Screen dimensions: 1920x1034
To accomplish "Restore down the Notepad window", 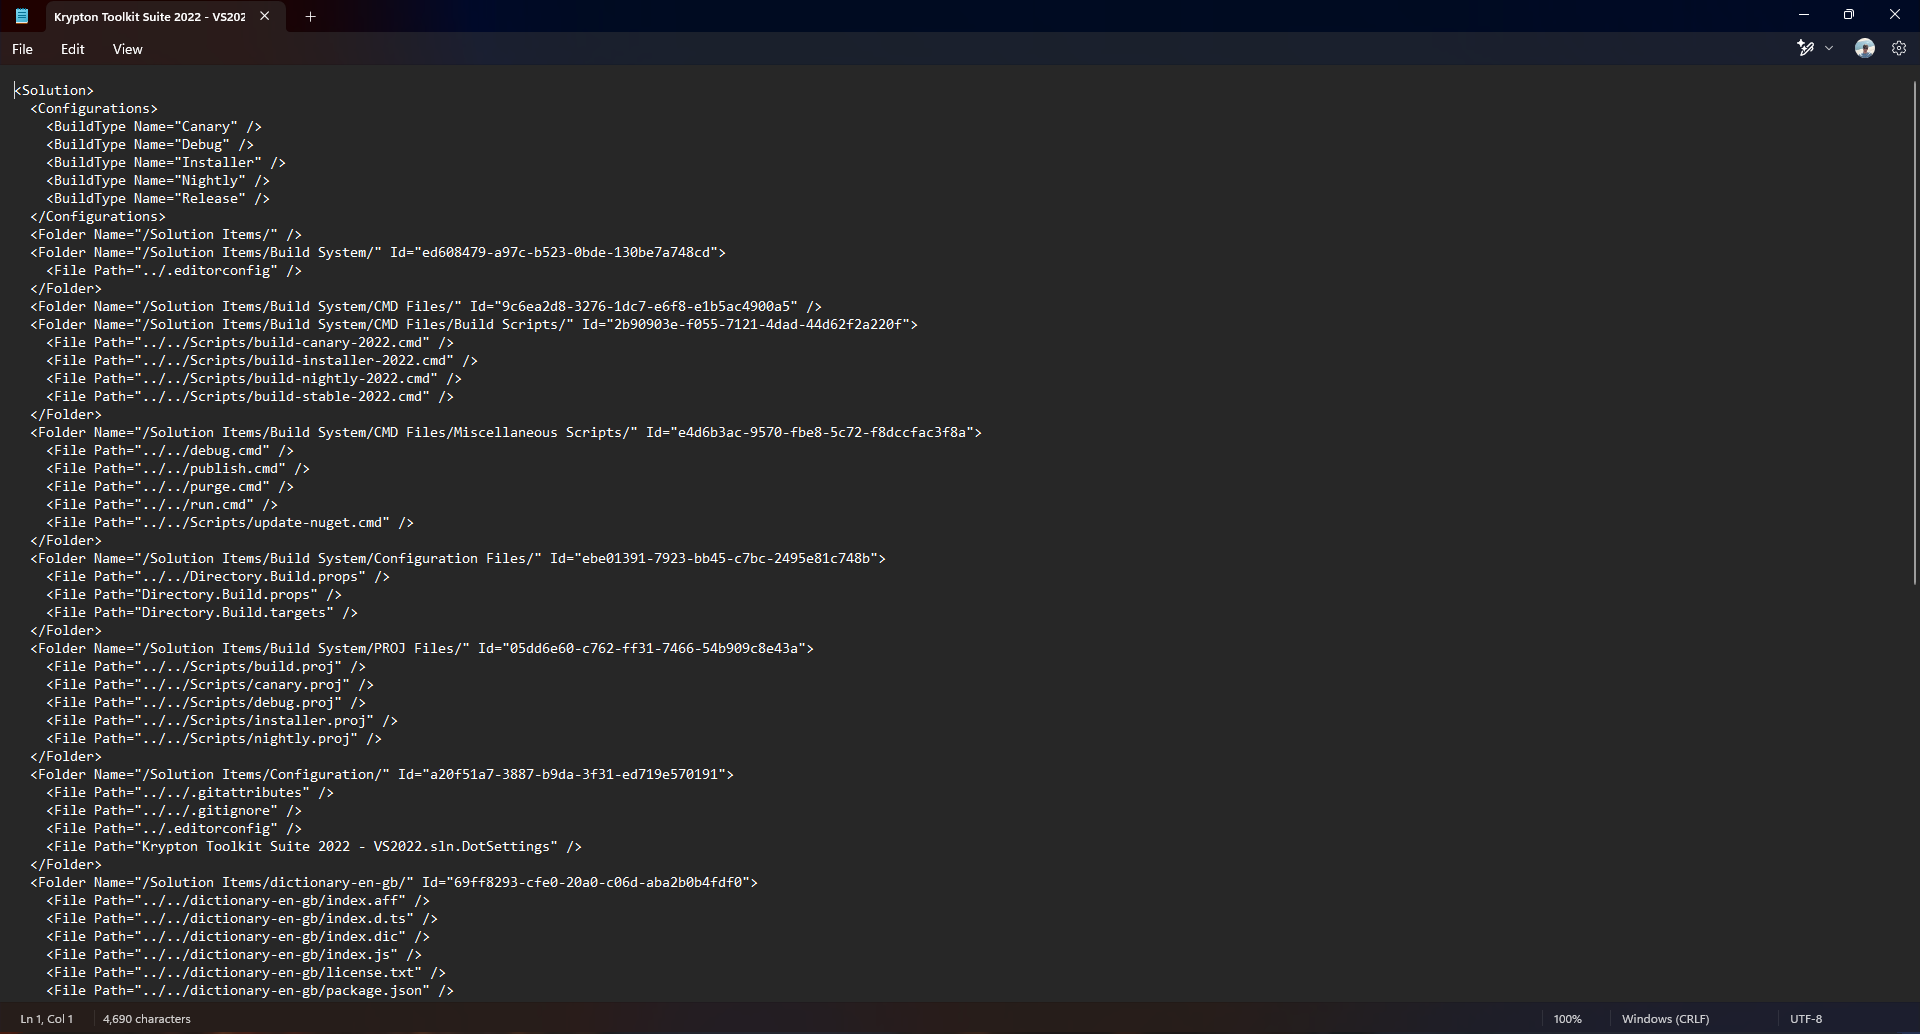I will tap(1849, 15).
